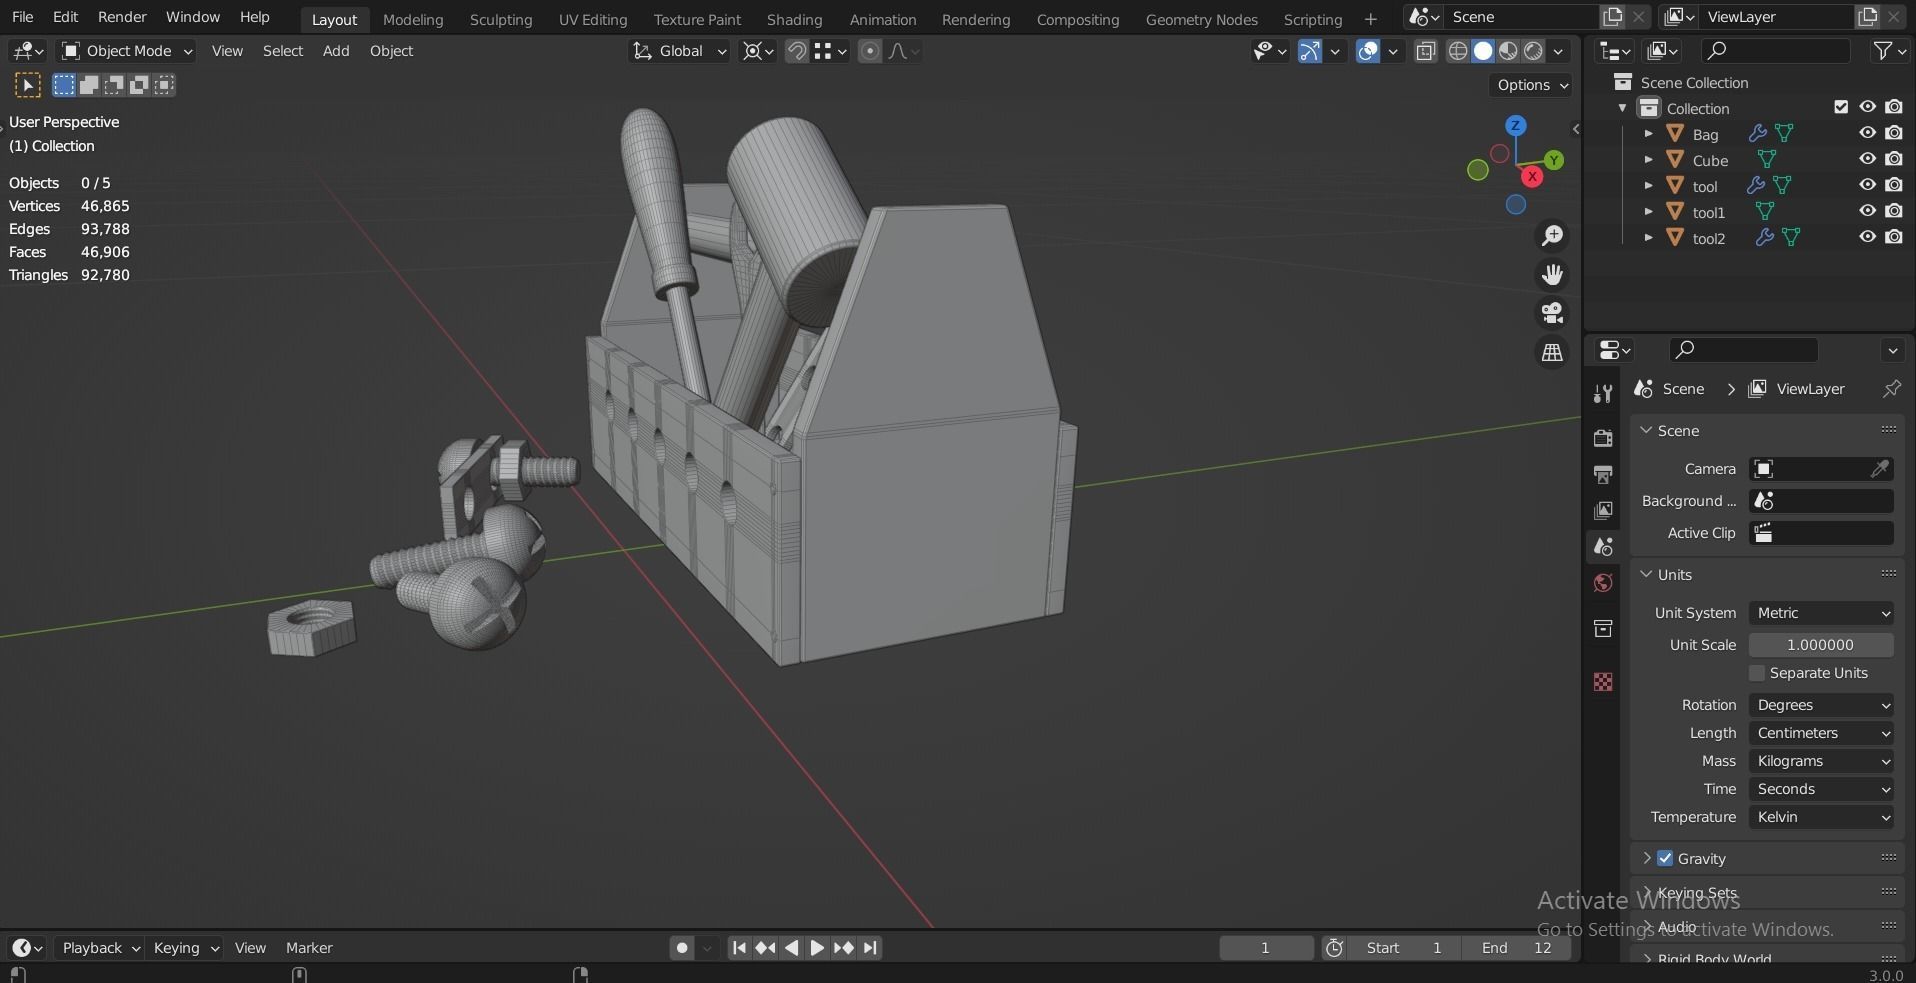Collapse the Scene panel

[1646, 430]
